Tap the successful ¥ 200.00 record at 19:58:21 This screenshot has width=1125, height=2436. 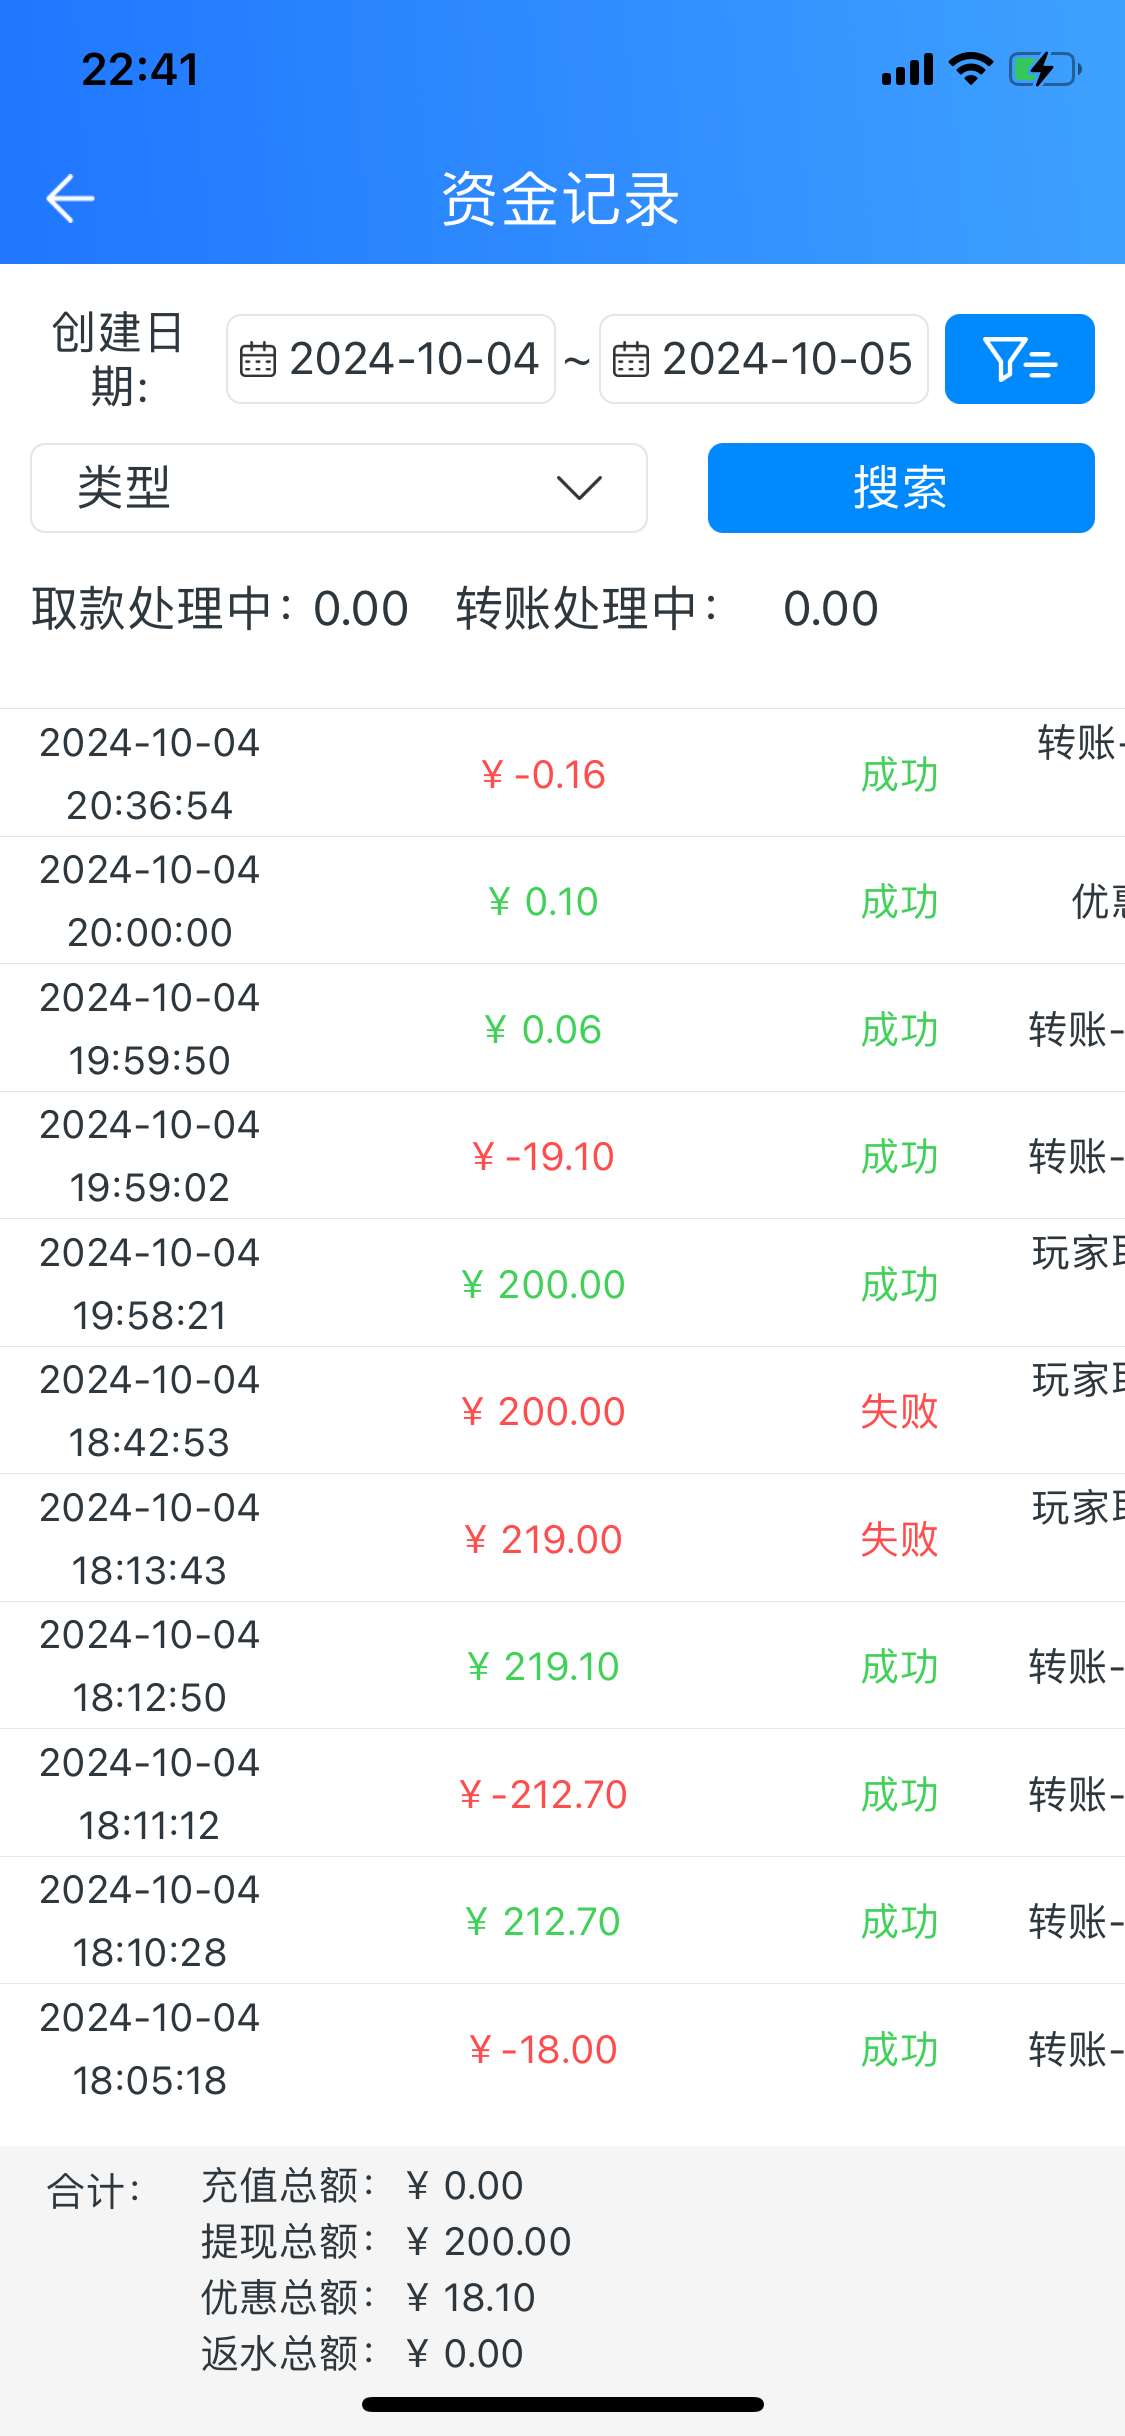(x=543, y=1284)
